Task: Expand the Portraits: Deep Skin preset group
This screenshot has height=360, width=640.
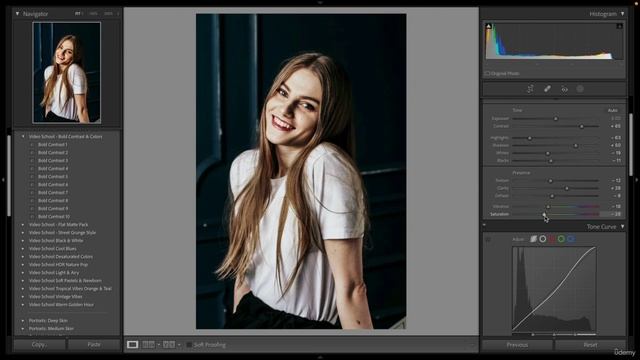Action: [x=23, y=320]
